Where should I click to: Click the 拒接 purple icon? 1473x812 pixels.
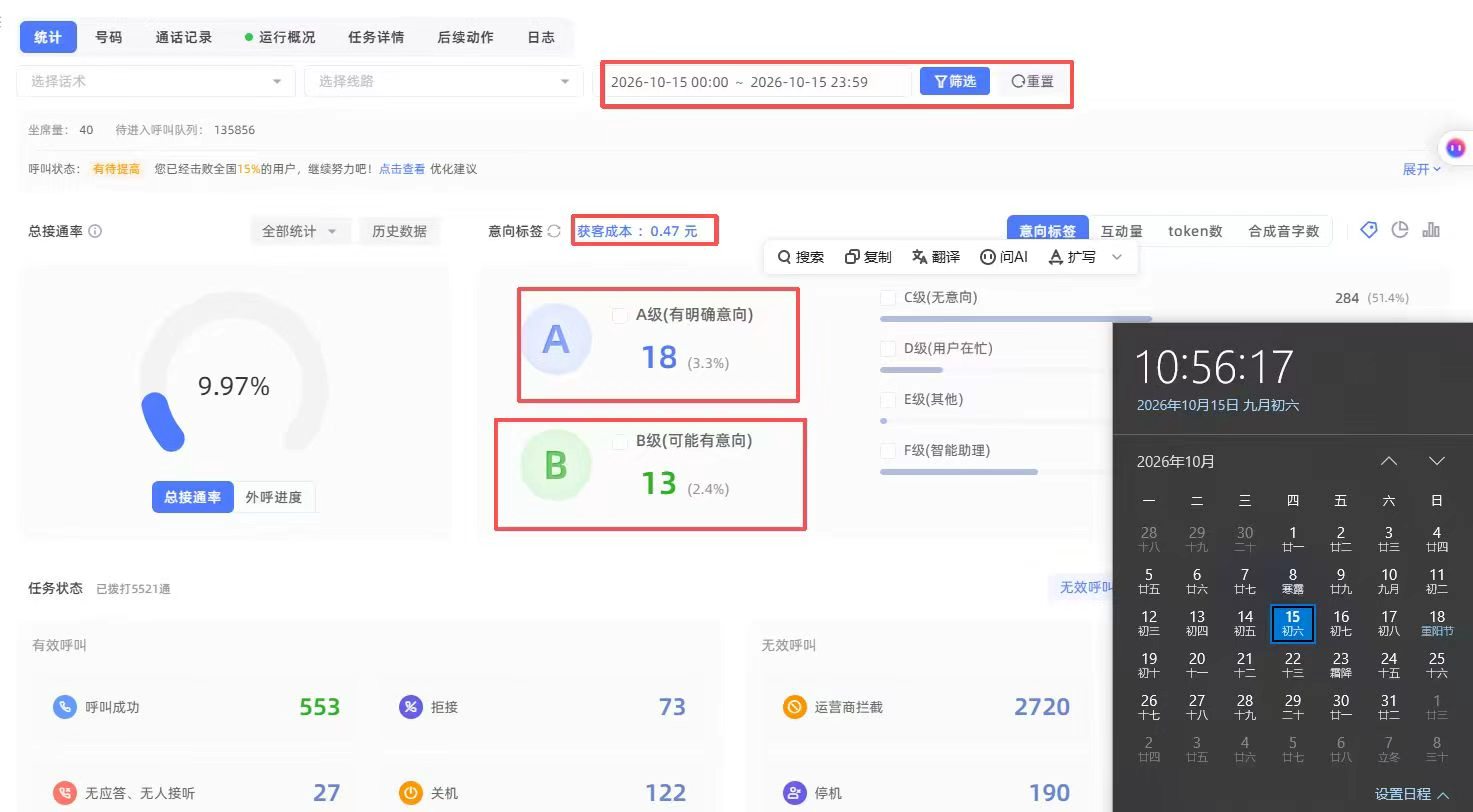[x=410, y=707]
